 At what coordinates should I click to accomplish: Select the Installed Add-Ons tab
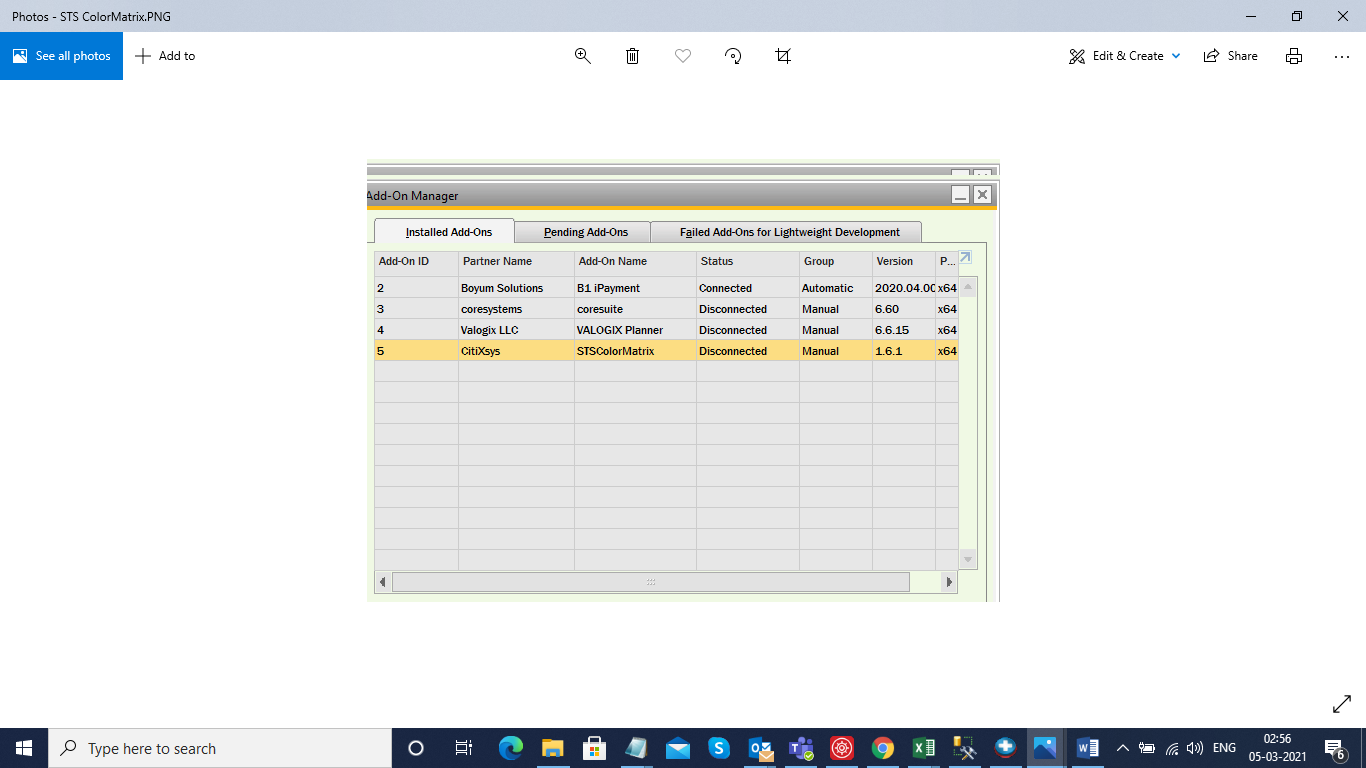[448, 232]
